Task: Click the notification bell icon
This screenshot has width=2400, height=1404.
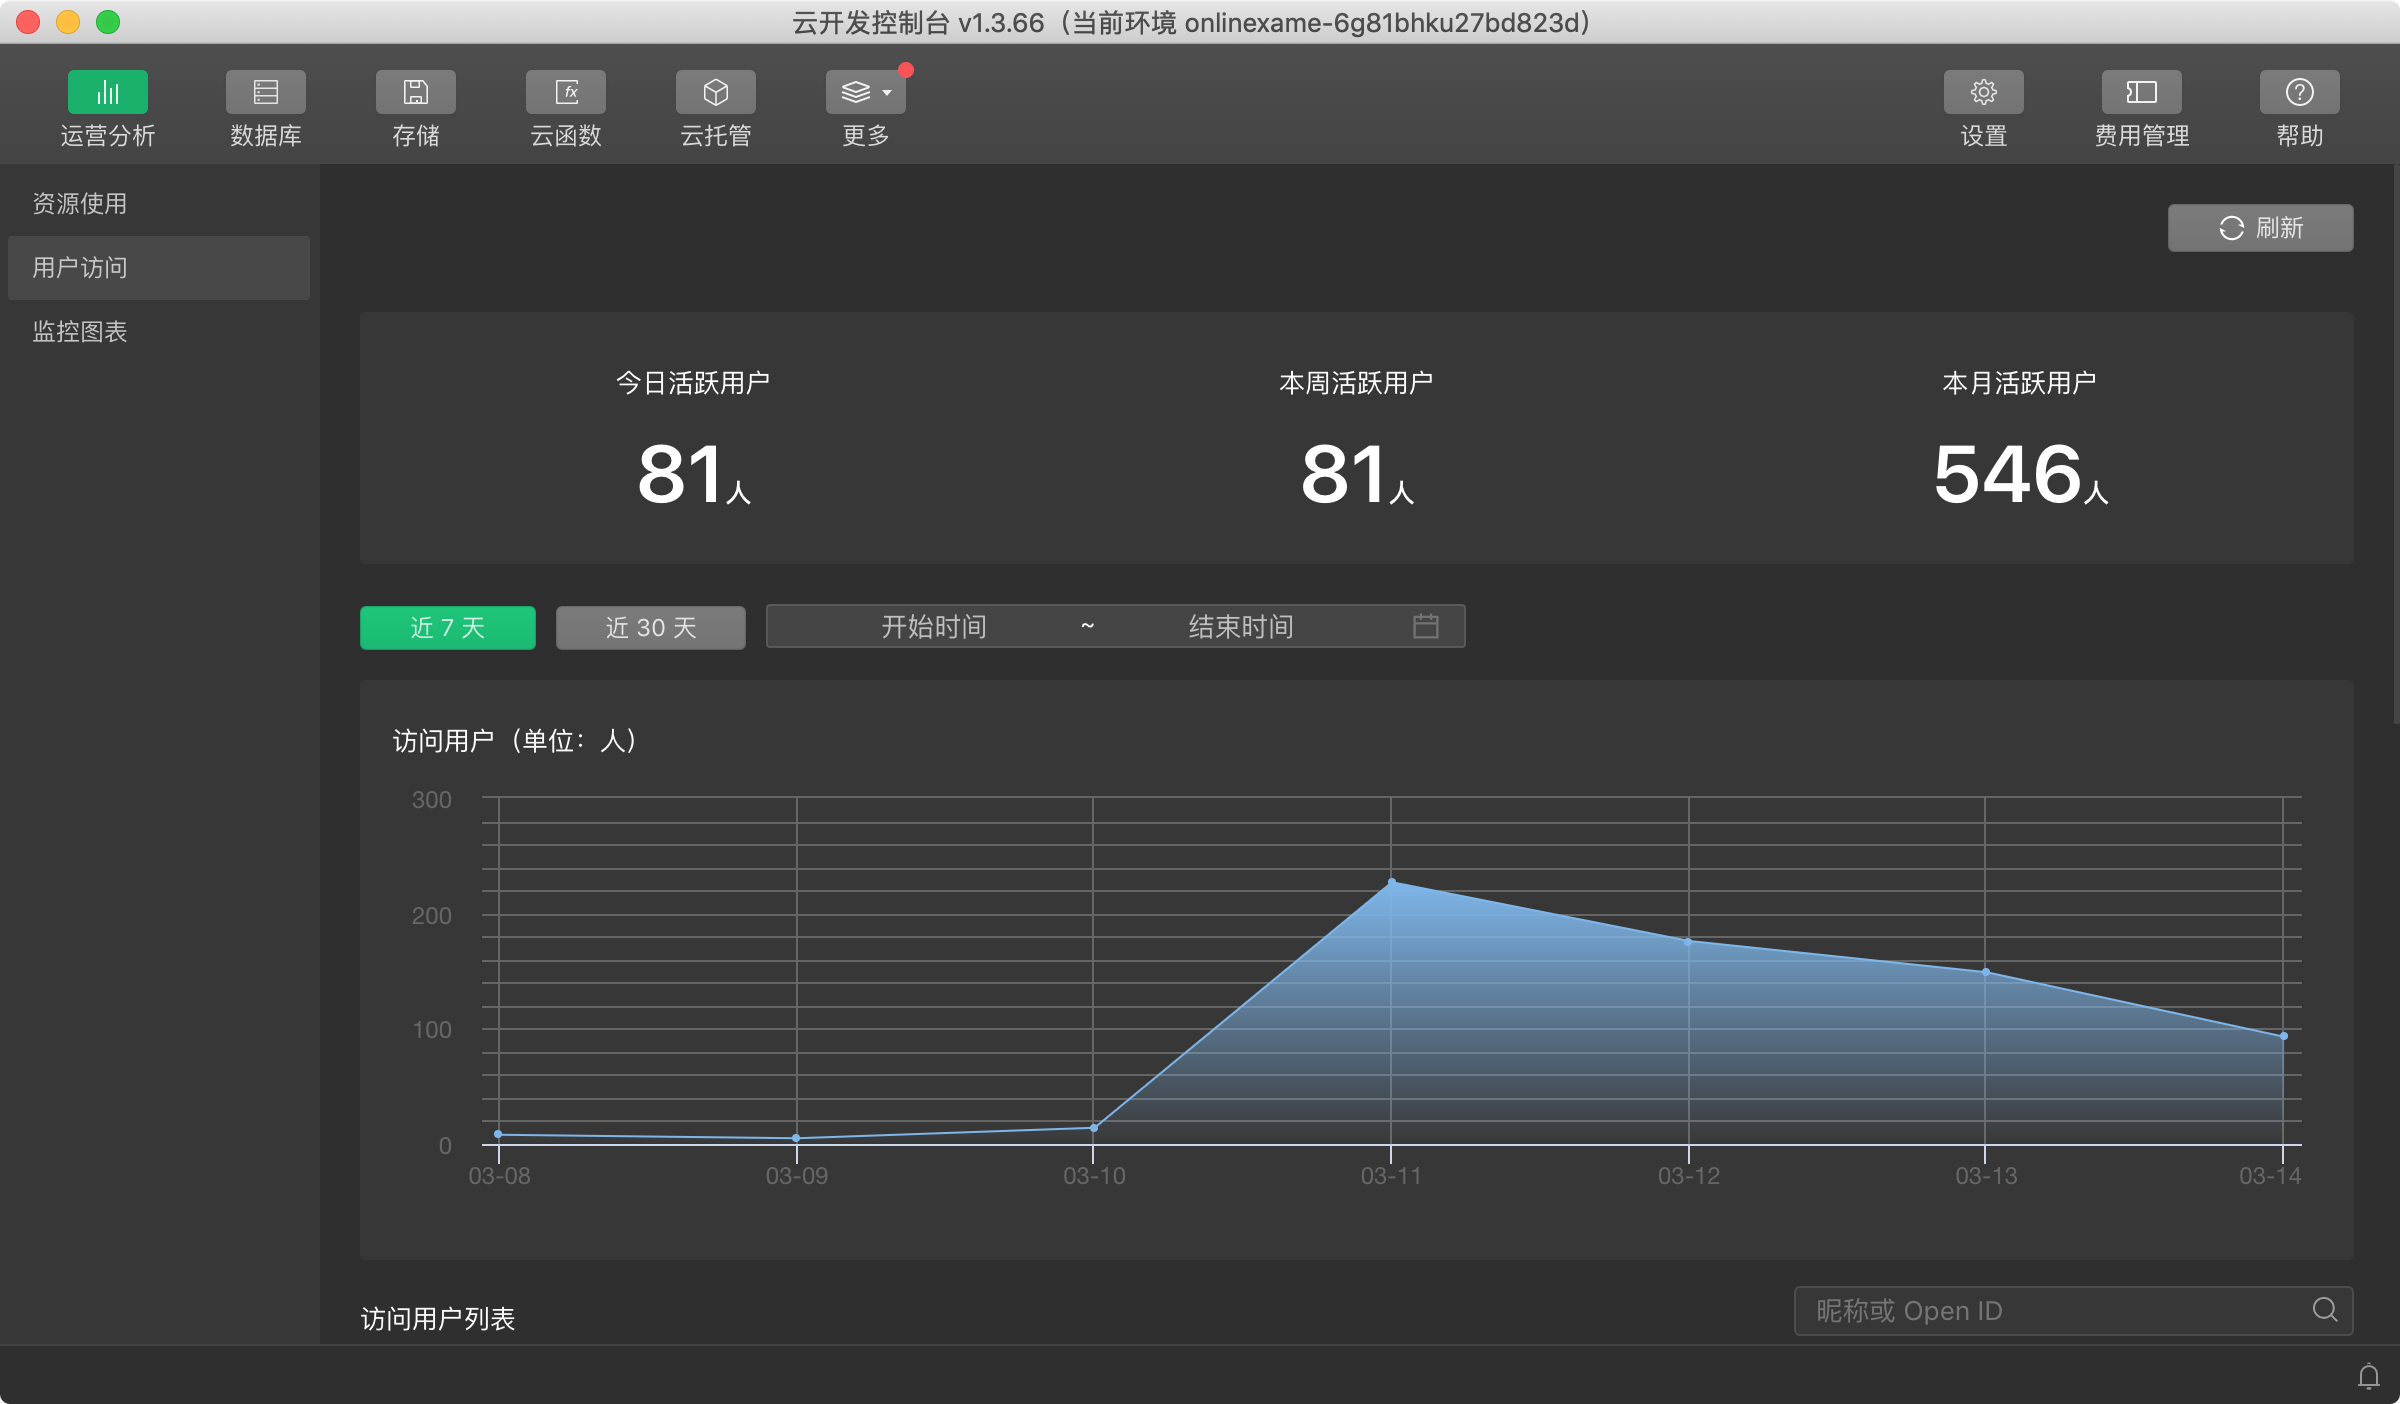Action: (x=2368, y=1377)
